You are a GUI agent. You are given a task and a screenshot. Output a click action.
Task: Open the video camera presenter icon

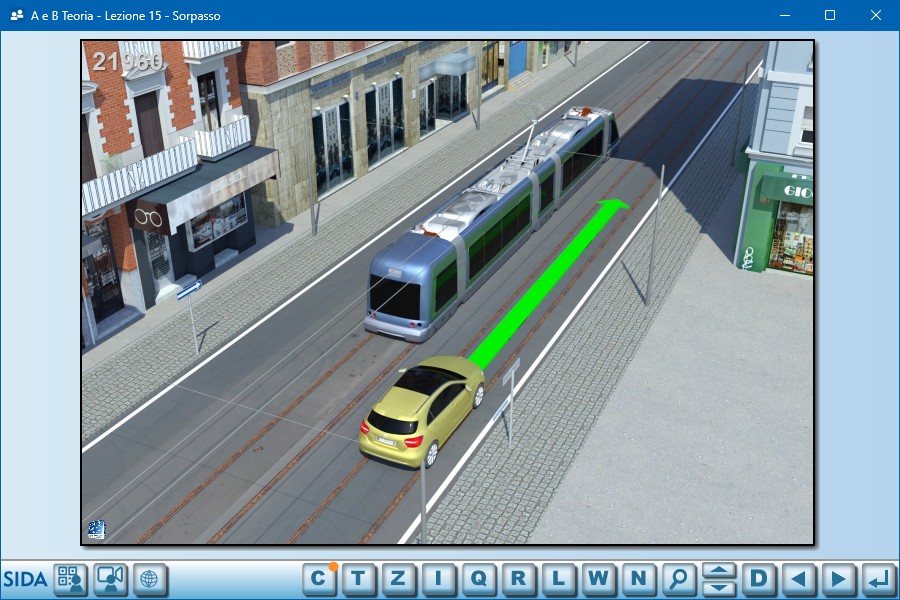(x=110, y=579)
